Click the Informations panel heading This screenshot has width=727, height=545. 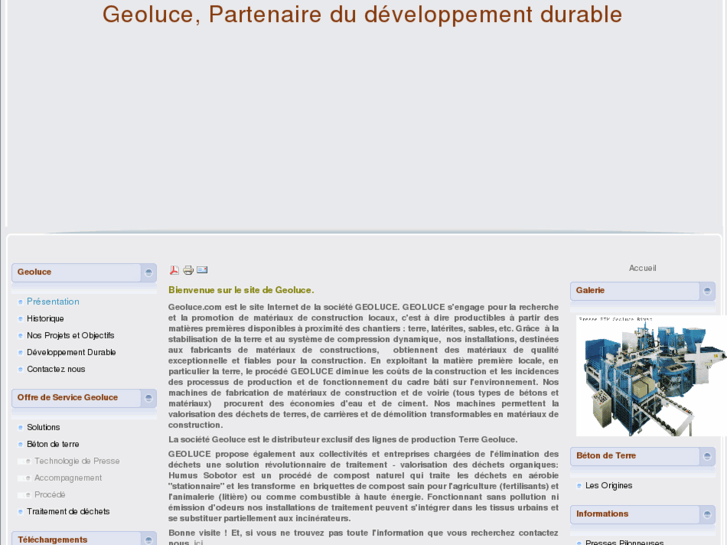point(602,514)
